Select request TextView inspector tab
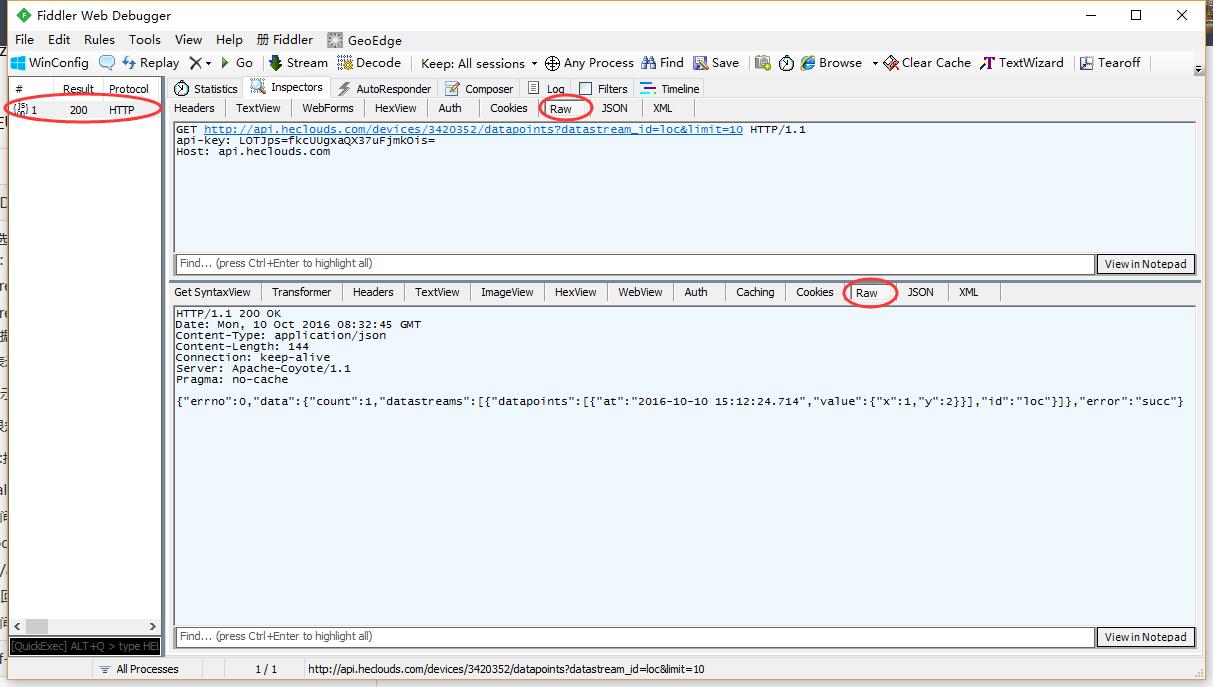This screenshot has height=687, width=1213. click(258, 108)
